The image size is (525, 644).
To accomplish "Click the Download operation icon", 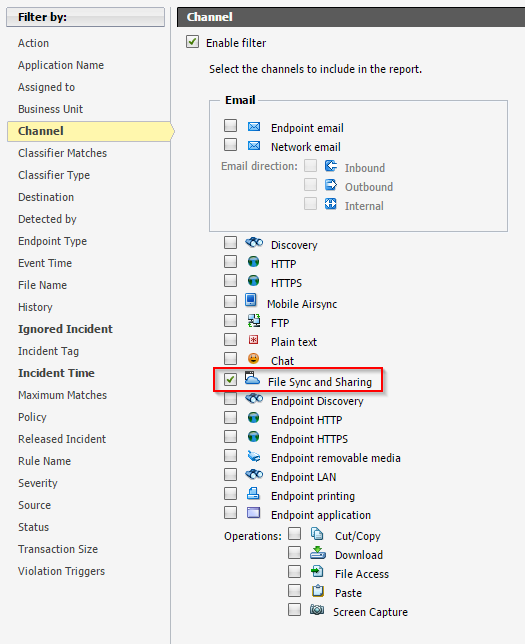I will [x=318, y=553].
